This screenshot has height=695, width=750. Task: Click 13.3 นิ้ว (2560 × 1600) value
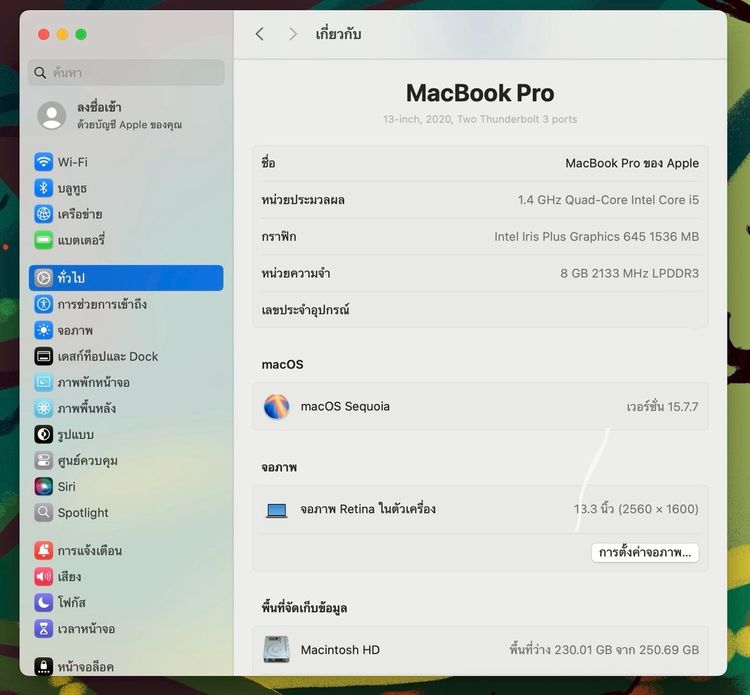click(636, 509)
